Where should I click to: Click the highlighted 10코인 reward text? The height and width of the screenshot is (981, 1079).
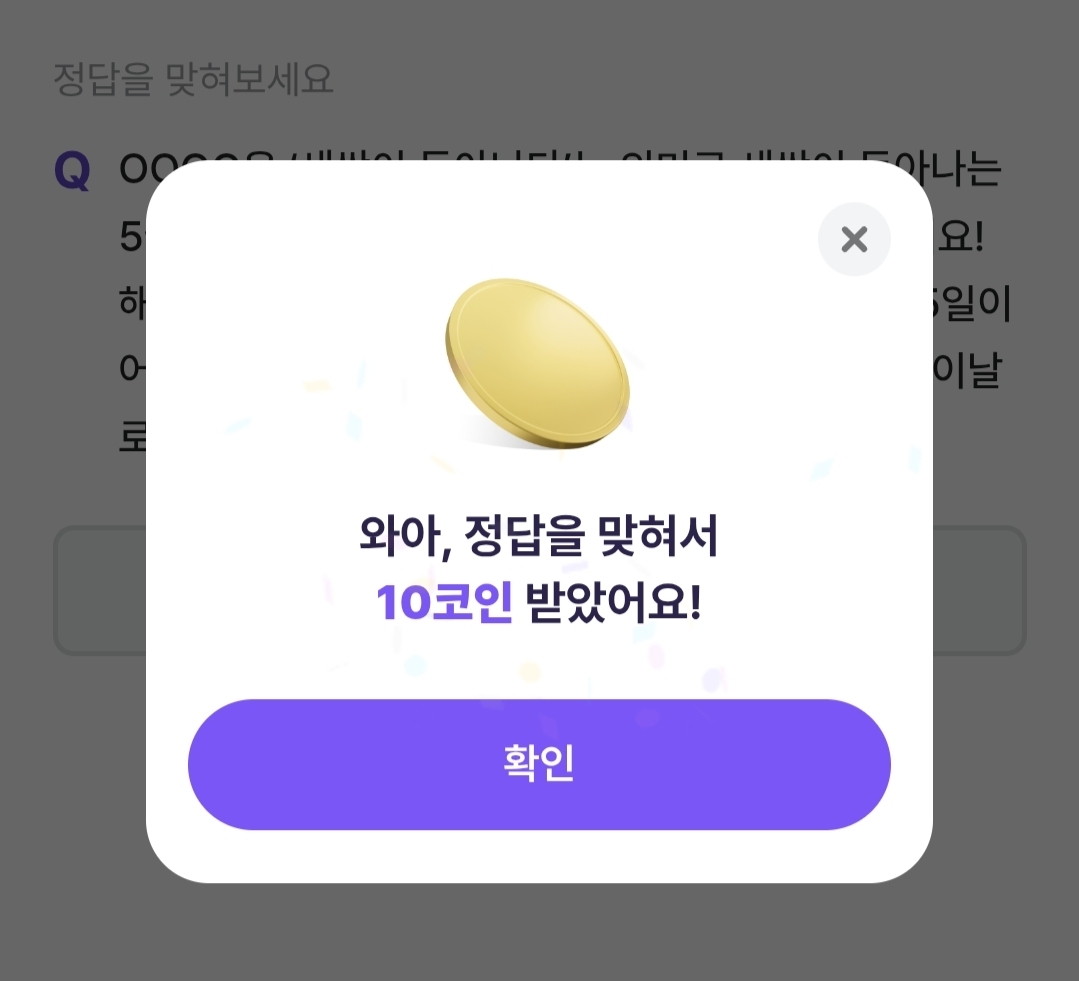click(x=444, y=600)
